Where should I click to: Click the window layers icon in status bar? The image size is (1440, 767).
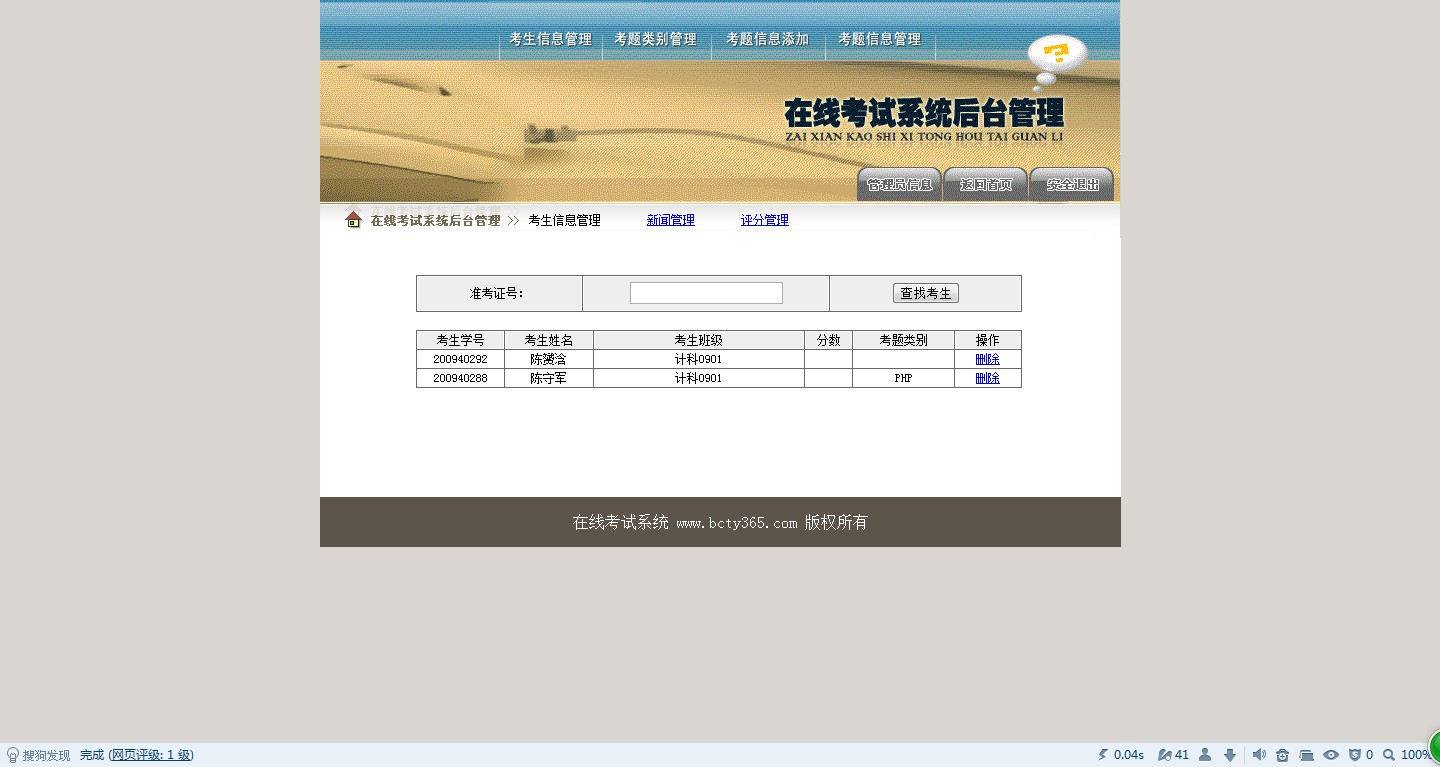click(1306, 755)
